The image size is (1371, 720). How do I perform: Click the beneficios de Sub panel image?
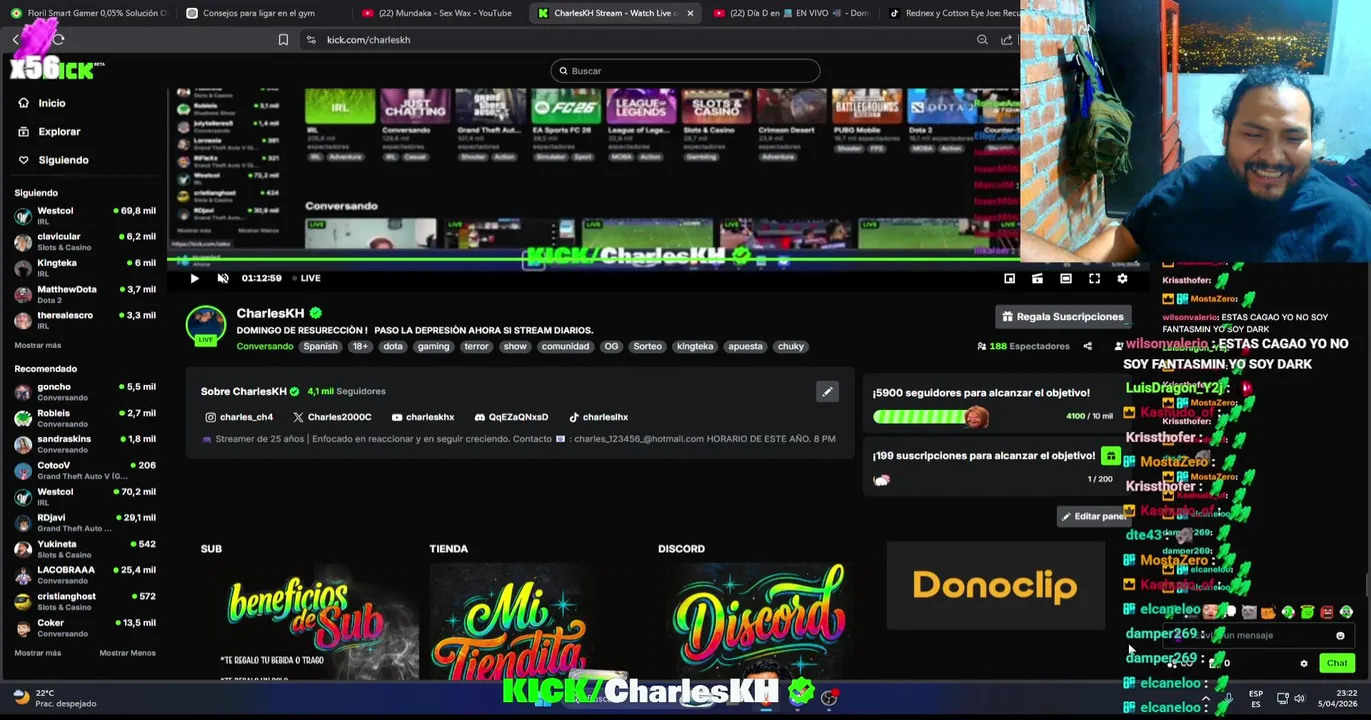pos(309,620)
